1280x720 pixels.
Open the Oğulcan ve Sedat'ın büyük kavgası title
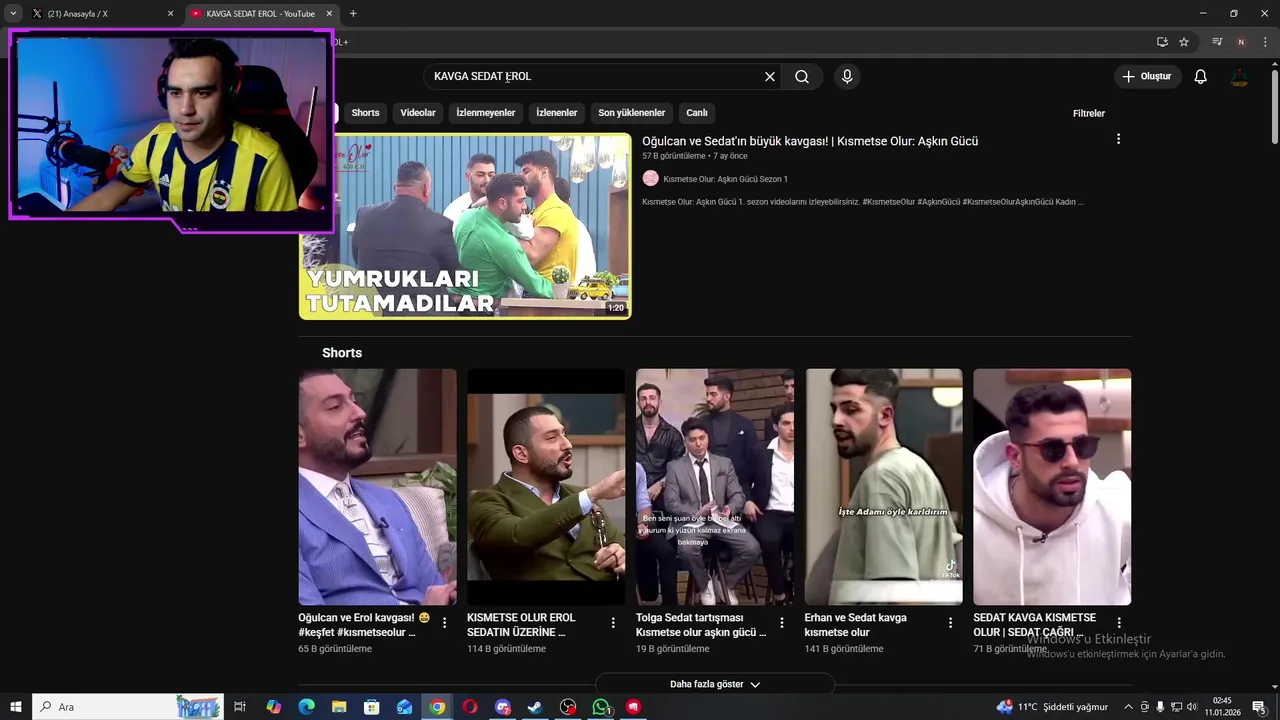tap(810, 141)
